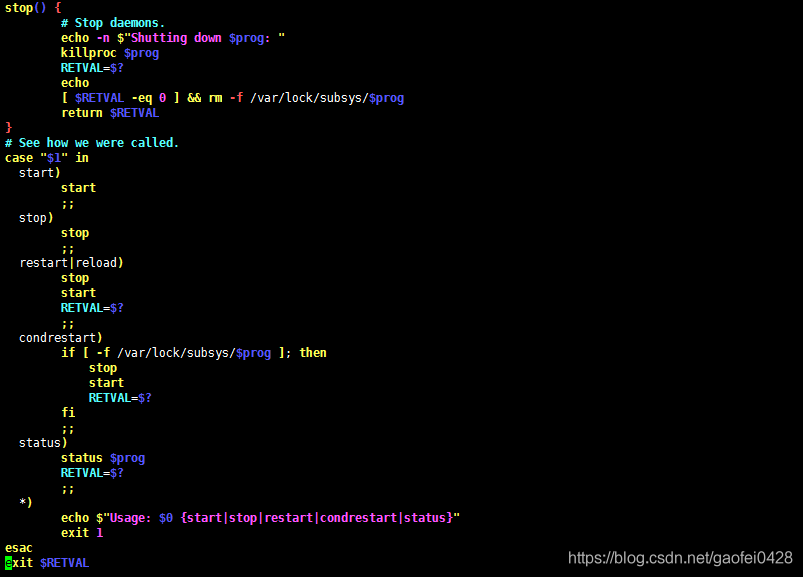Select the "status $prog" command line

pyautogui.click(x=102, y=458)
